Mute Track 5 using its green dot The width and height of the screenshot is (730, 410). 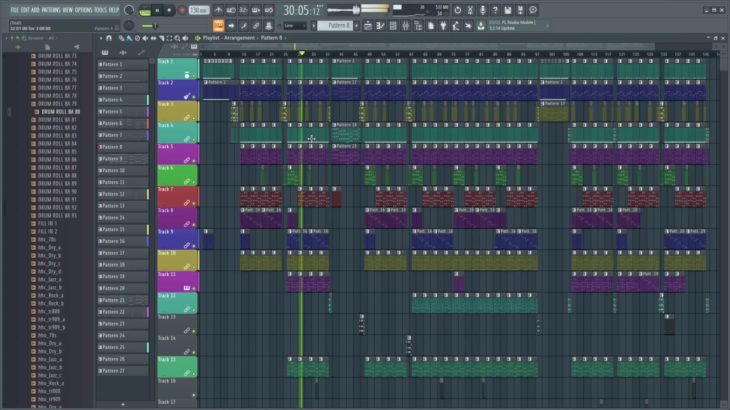coord(194,161)
